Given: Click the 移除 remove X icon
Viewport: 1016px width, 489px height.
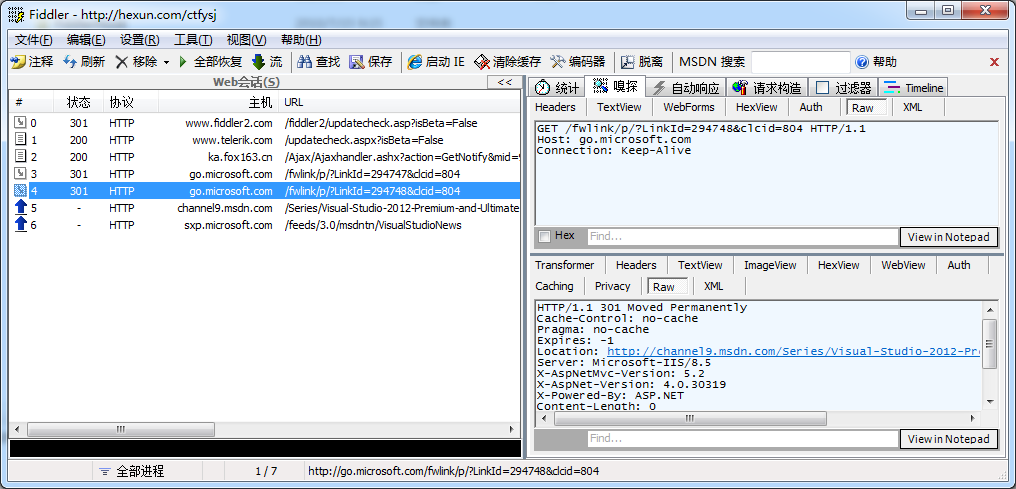Looking at the screenshot, I should (121, 62).
